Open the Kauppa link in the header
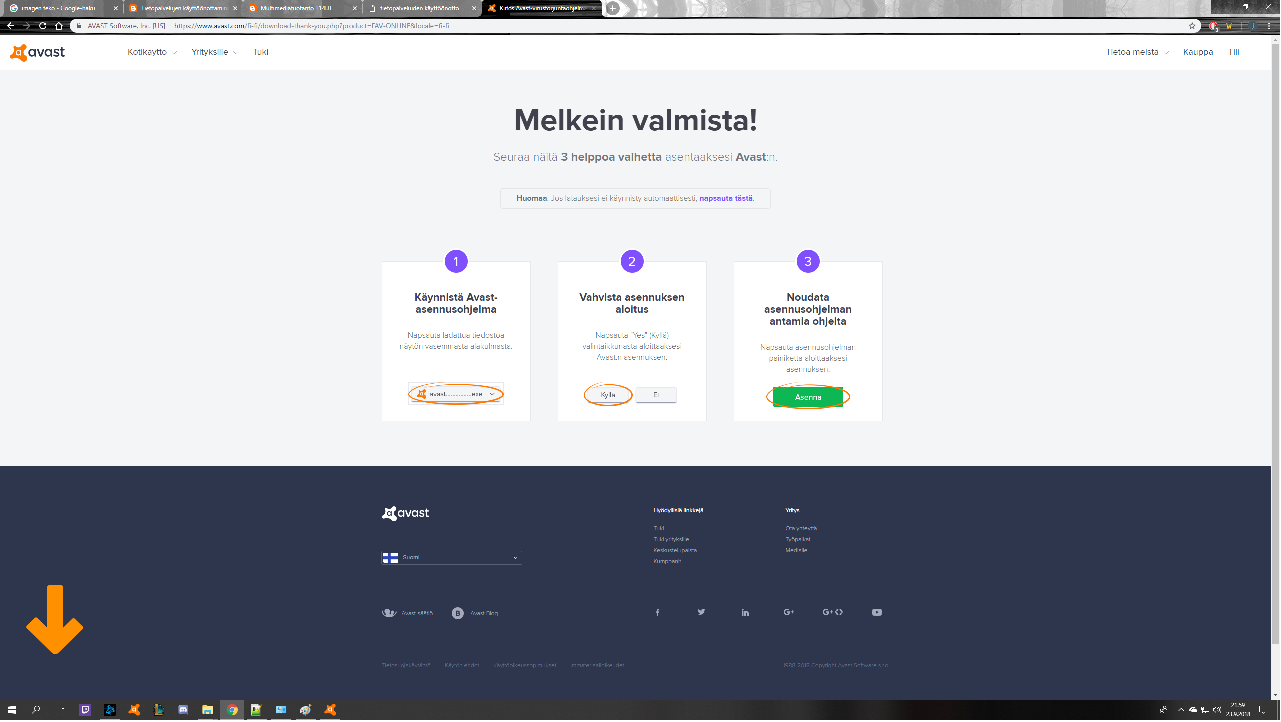This screenshot has height=722, width=1281. (1198, 52)
